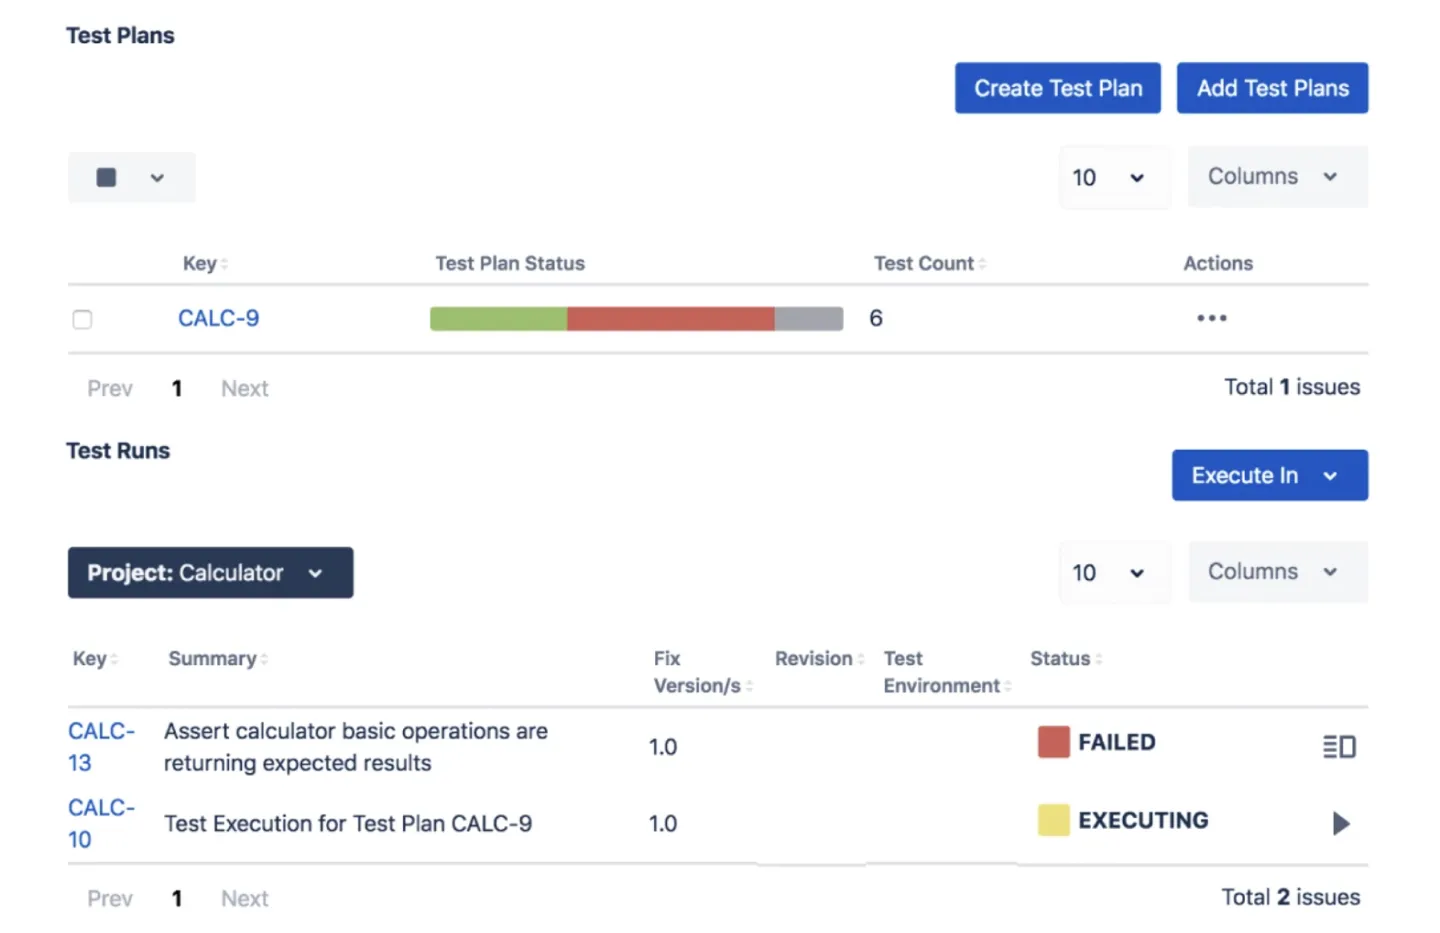The image size is (1440, 933).
Task: Open the Columns dropdown for Test Plans
Action: click(1277, 176)
